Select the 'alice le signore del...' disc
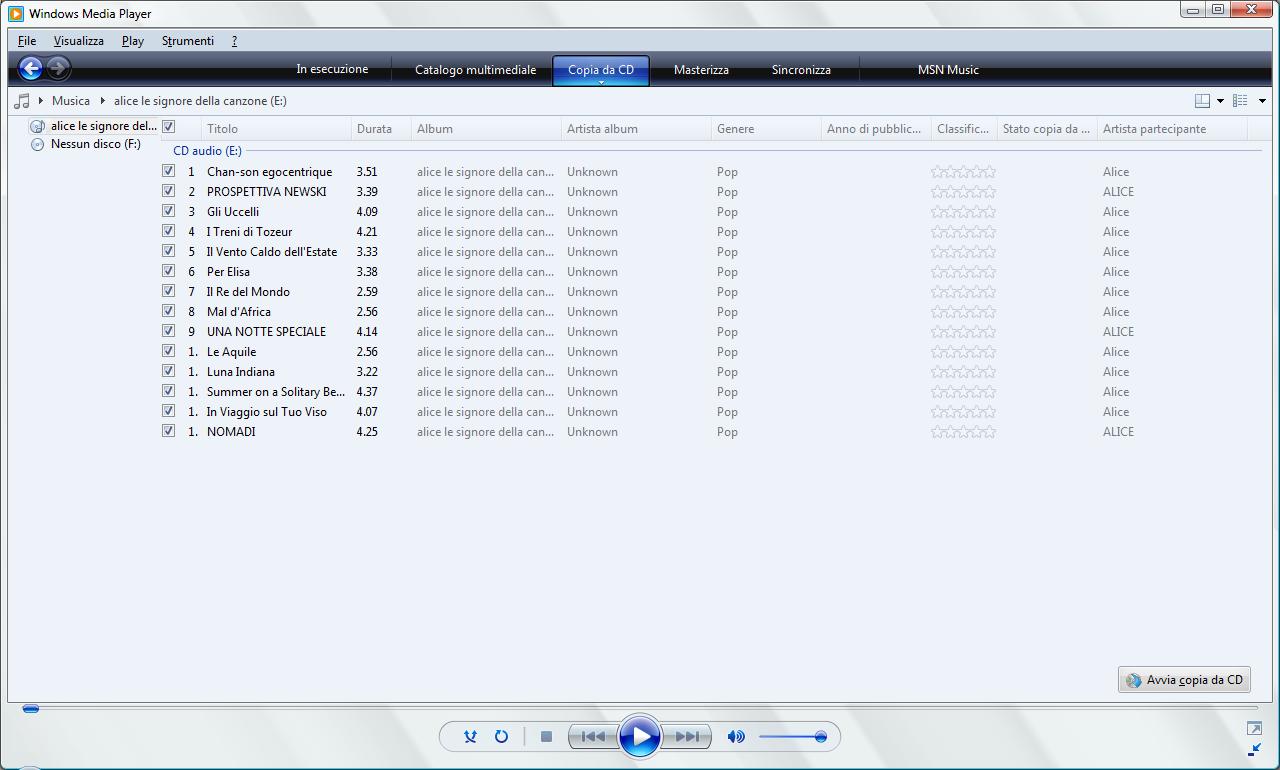This screenshot has width=1280, height=770. (x=94, y=126)
